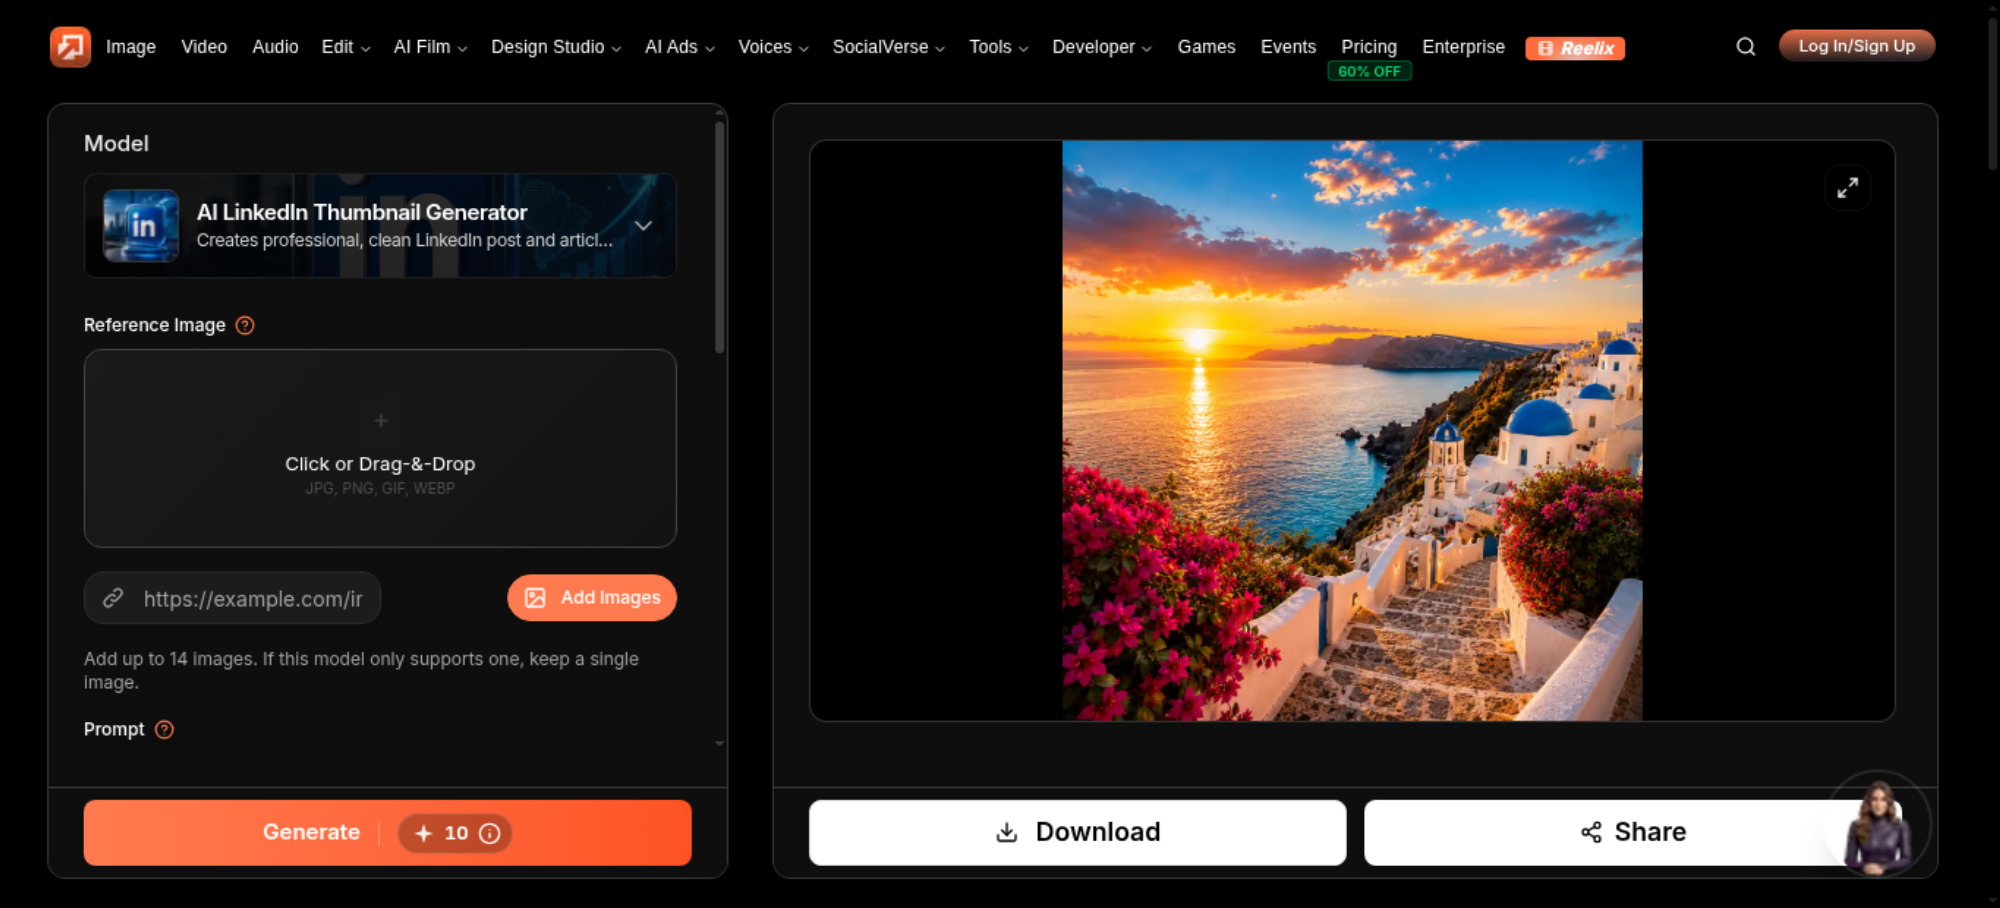Click 'Add up to 14 images' note
2000x908 pixels.
click(x=361, y=671)
